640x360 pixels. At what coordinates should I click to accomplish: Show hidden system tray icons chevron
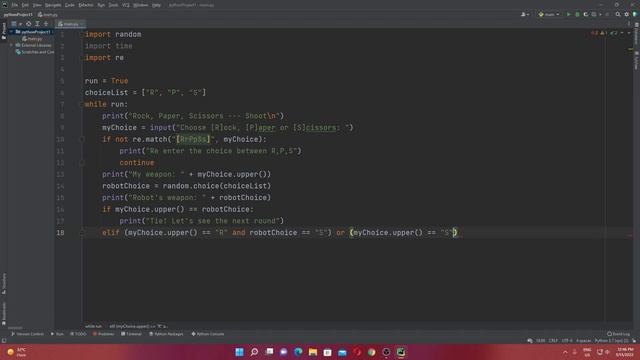point(565,352)
